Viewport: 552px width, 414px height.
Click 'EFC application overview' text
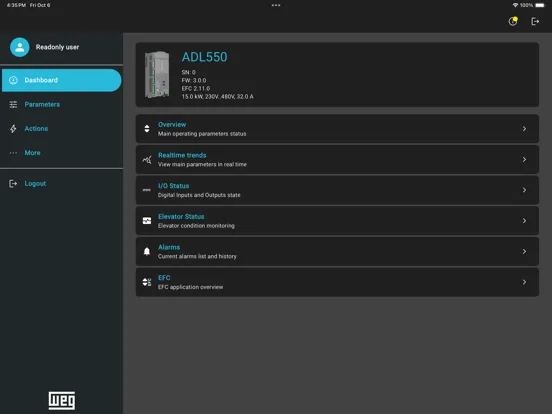click(x=190, y=287)
